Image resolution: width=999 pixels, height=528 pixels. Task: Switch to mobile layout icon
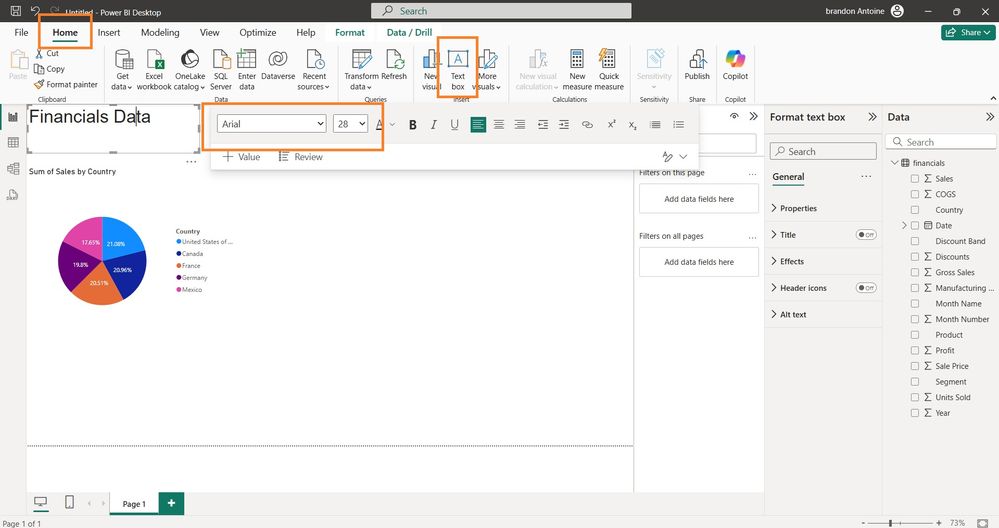coord(69,503)
